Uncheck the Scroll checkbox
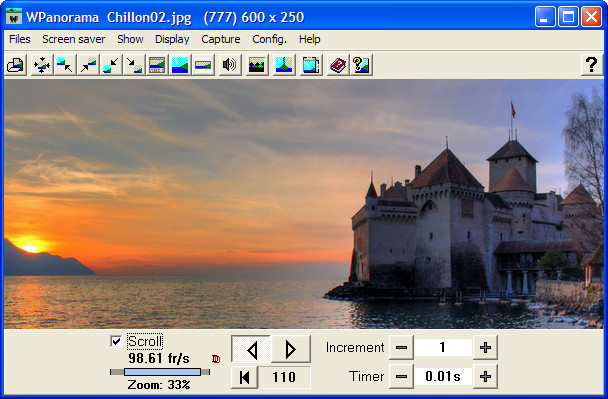 pos(116,341)
